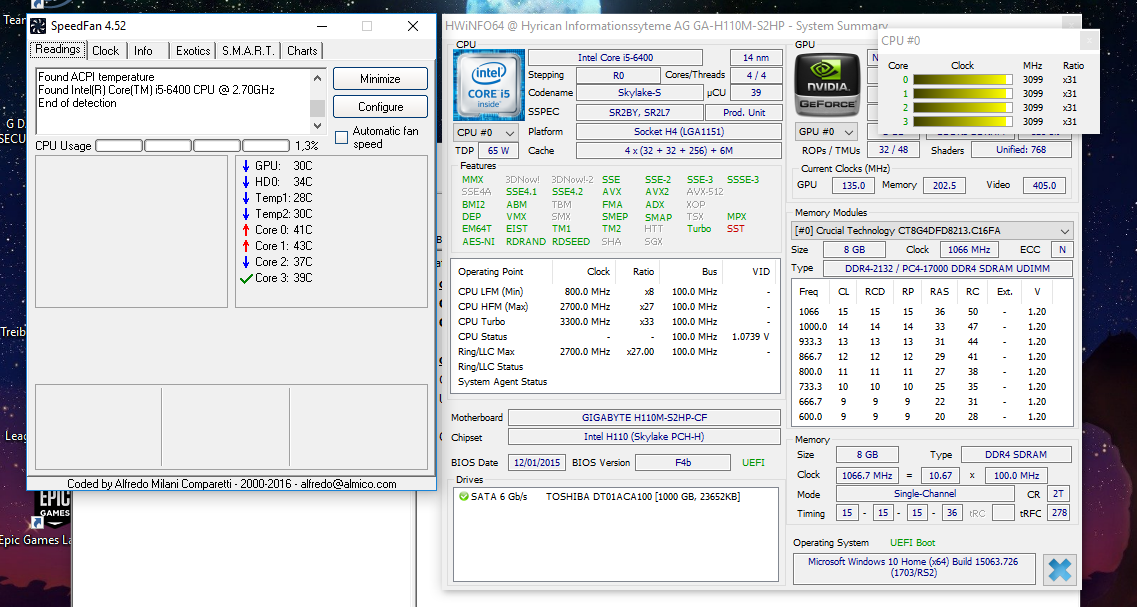Click the Core 2 clock bar in CPU #0 panel
This screenshot has width=1137, height=607.
[962, 107]
